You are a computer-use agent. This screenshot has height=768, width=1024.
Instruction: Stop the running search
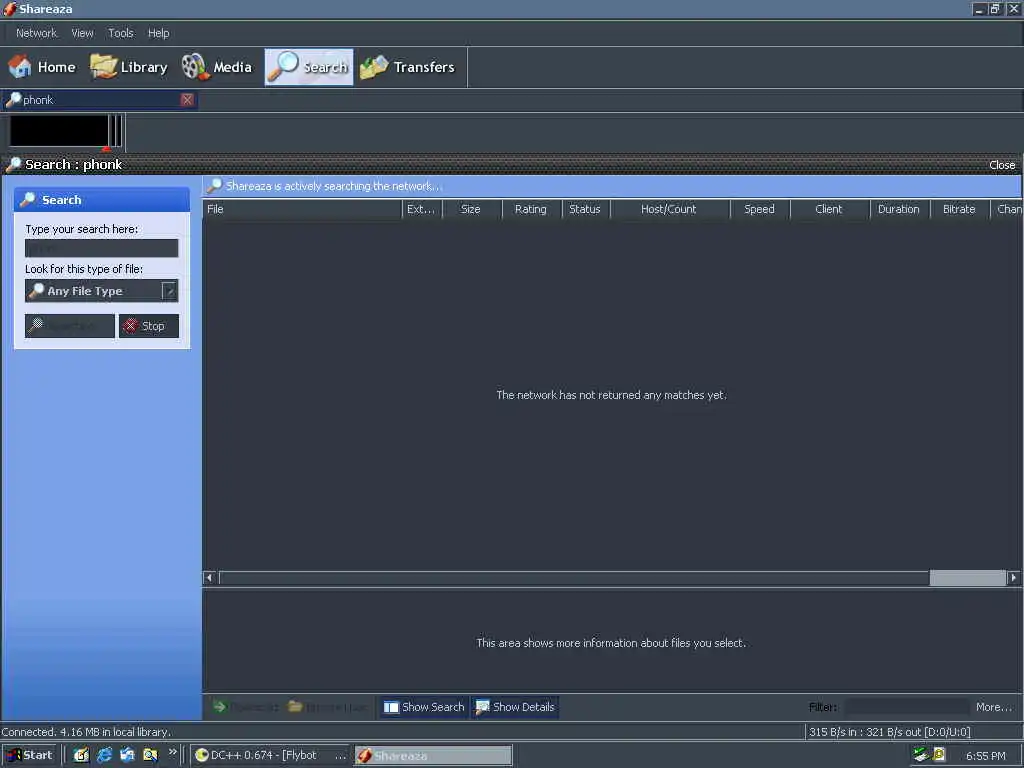(x=148, y=326)
